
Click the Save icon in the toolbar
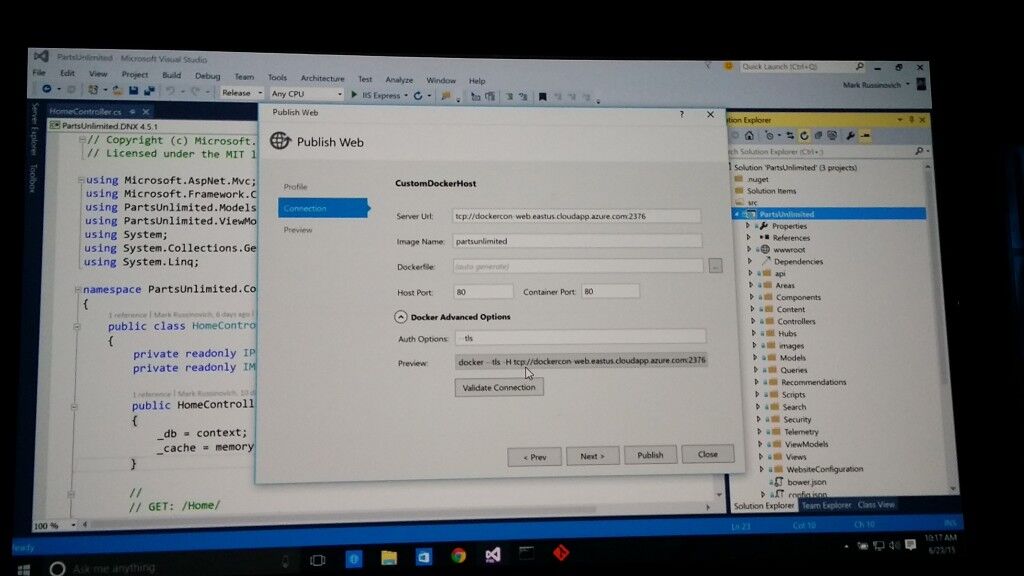[x=133, y=91]
